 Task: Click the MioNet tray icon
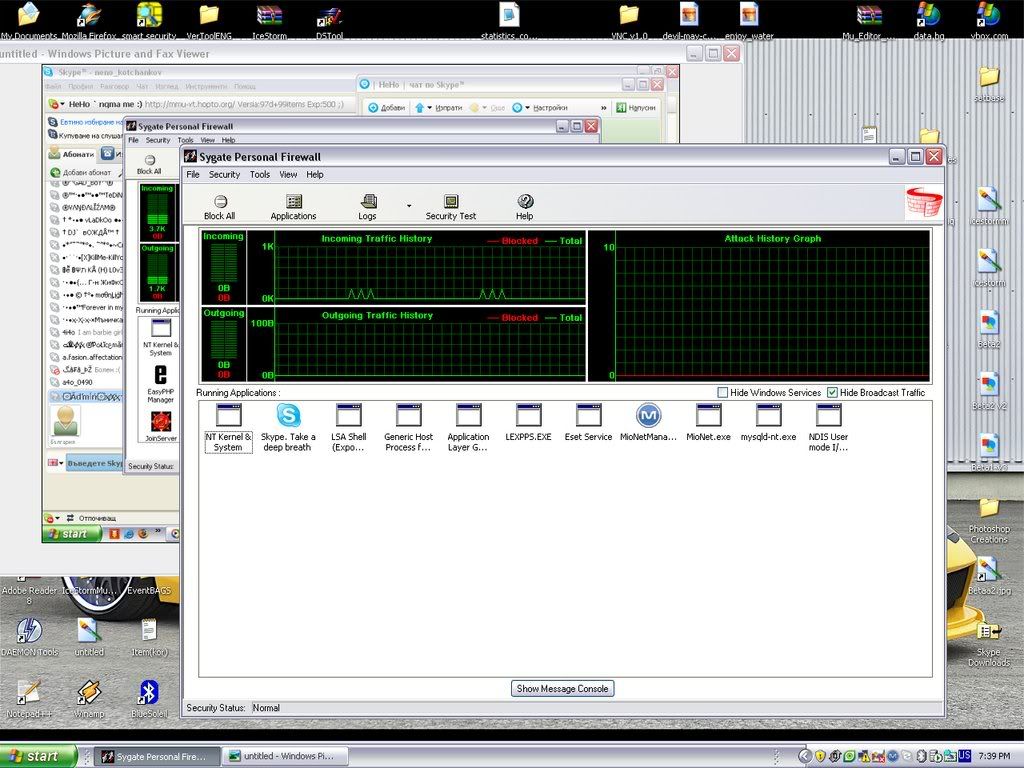tap(893, 756)
